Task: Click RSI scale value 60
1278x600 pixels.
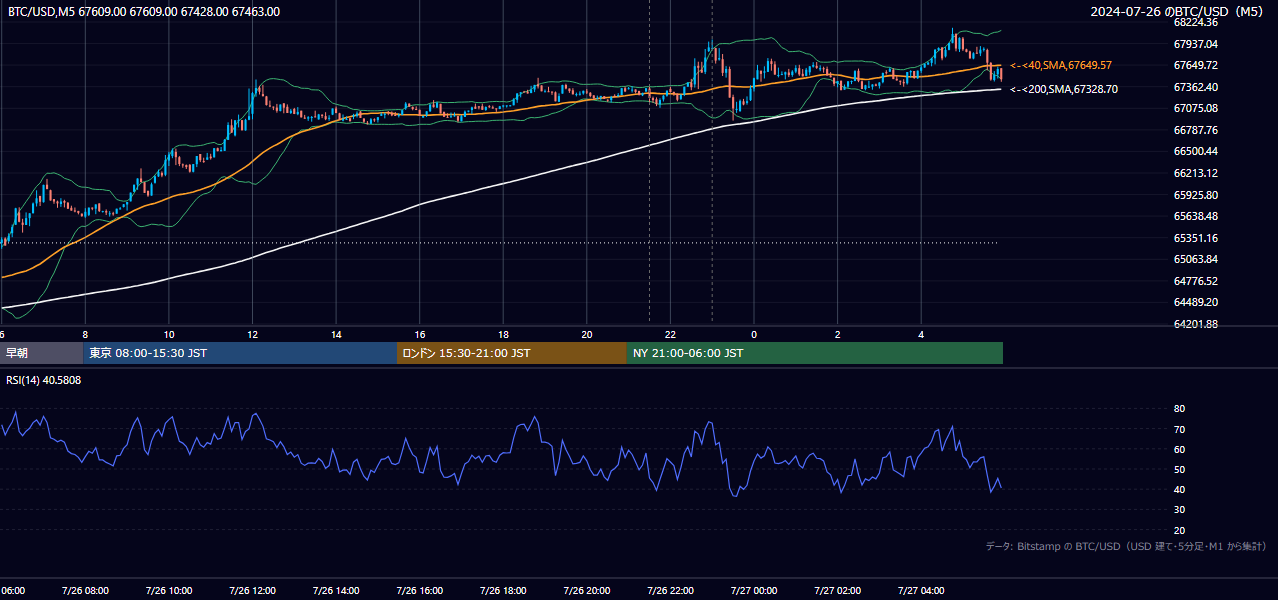Action: tap(1180, 449)
